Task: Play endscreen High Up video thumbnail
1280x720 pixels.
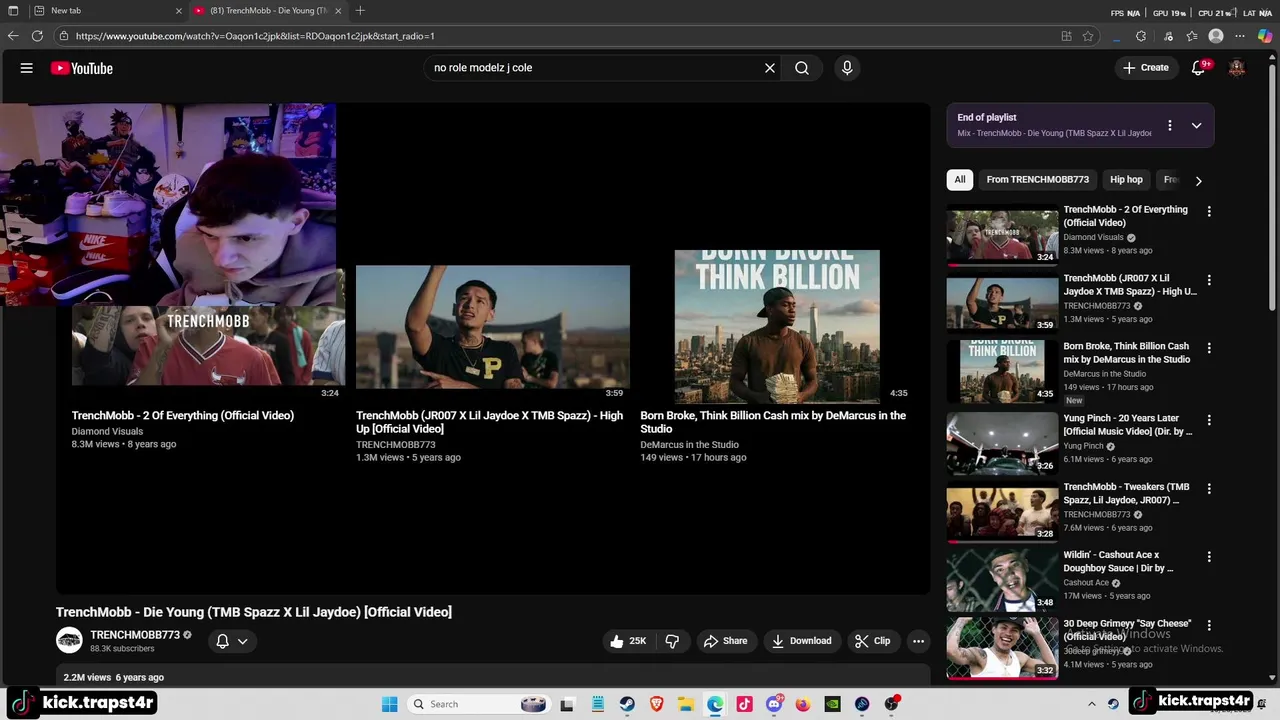Action: pyautogui.click(x=493, y=326)
